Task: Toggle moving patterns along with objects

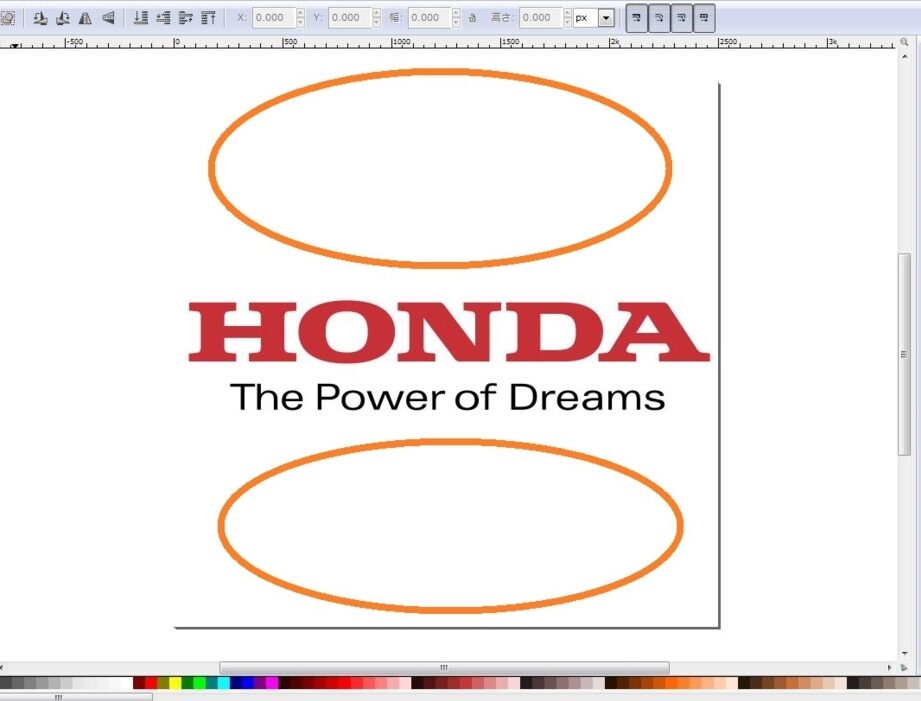Action: click(704, 18)
